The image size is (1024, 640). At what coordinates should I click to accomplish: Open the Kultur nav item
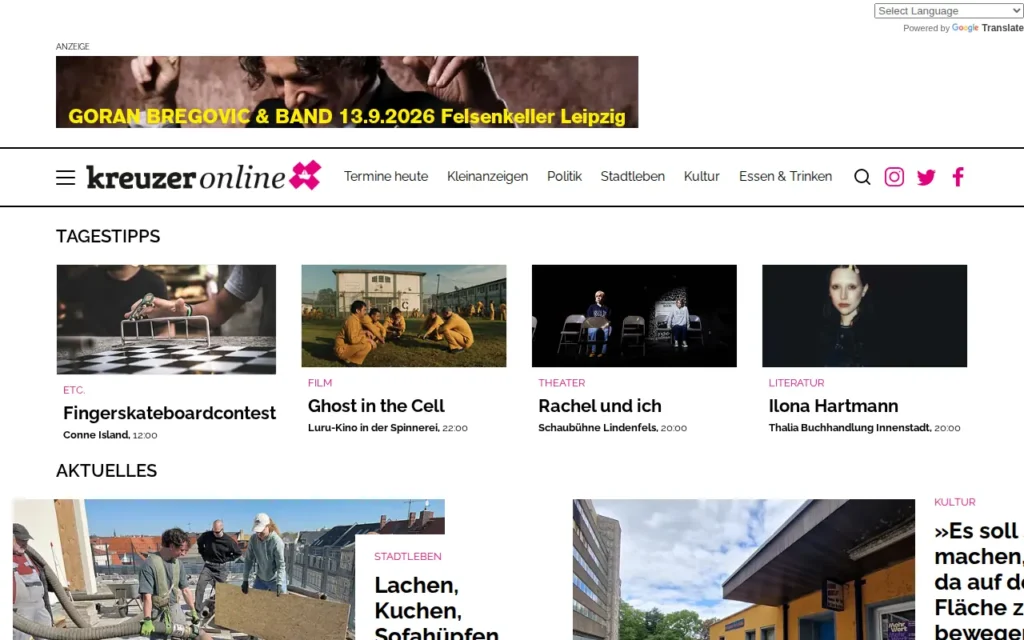click(701, 176)
